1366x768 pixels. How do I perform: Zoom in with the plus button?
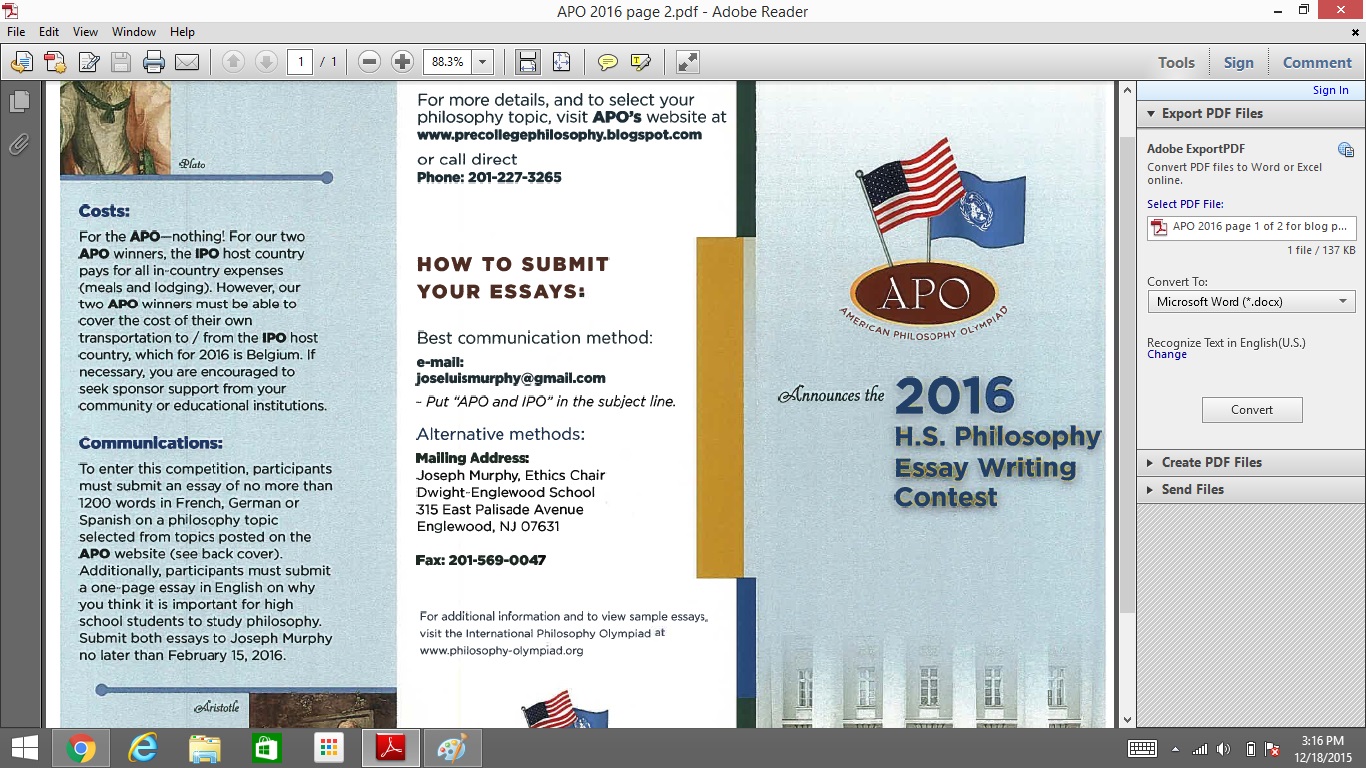[x=402, y=62]
